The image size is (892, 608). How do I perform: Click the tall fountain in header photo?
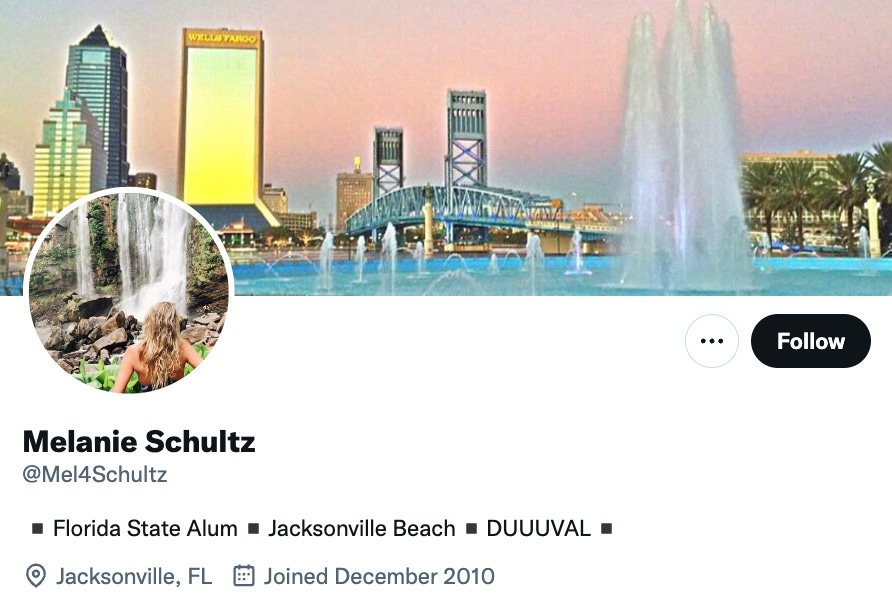coord(682,148)
